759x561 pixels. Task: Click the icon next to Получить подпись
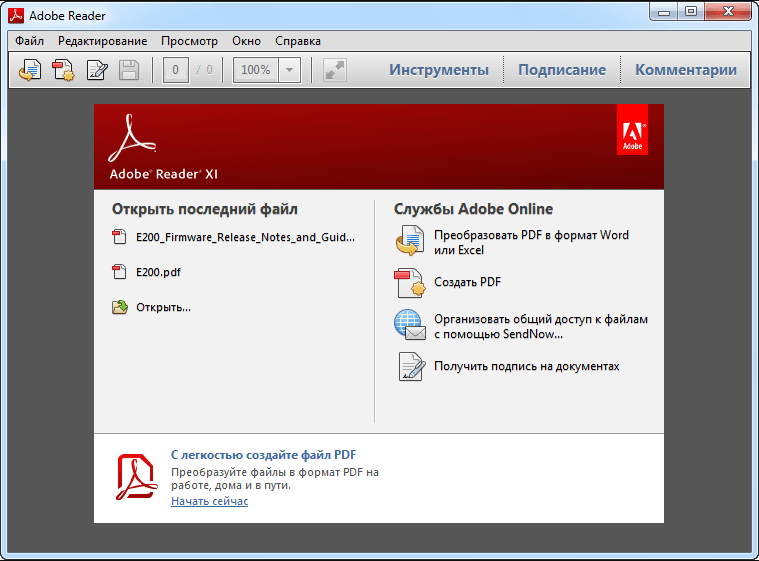point(411,366)
